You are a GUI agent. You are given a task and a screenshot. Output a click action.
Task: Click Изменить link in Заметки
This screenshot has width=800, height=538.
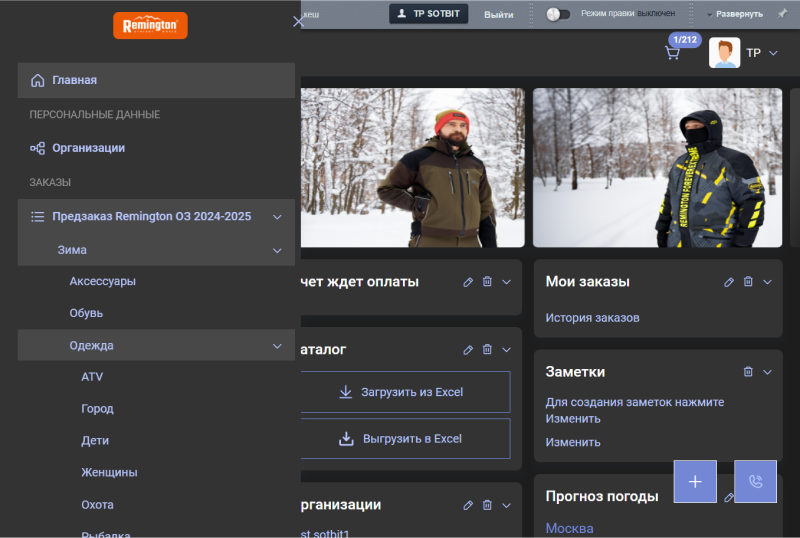[573, 442]
